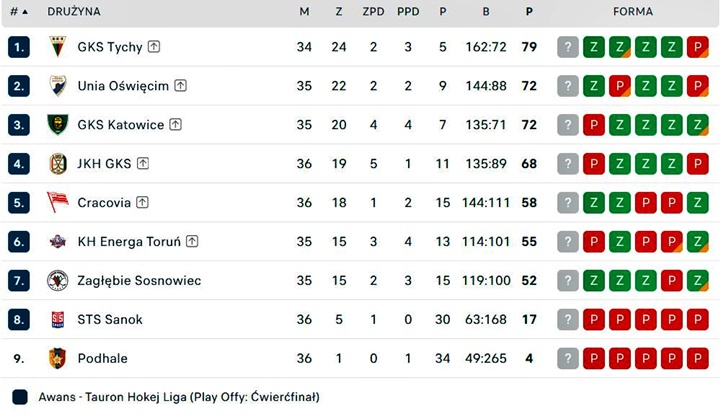
Task: Click the STS Sanok logo
Action: tap(58, 320)
